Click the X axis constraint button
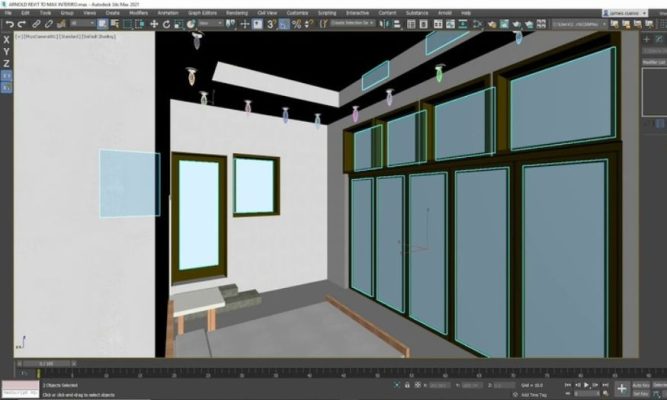This screenshot has height=400, width=667. tap(7, 40)
